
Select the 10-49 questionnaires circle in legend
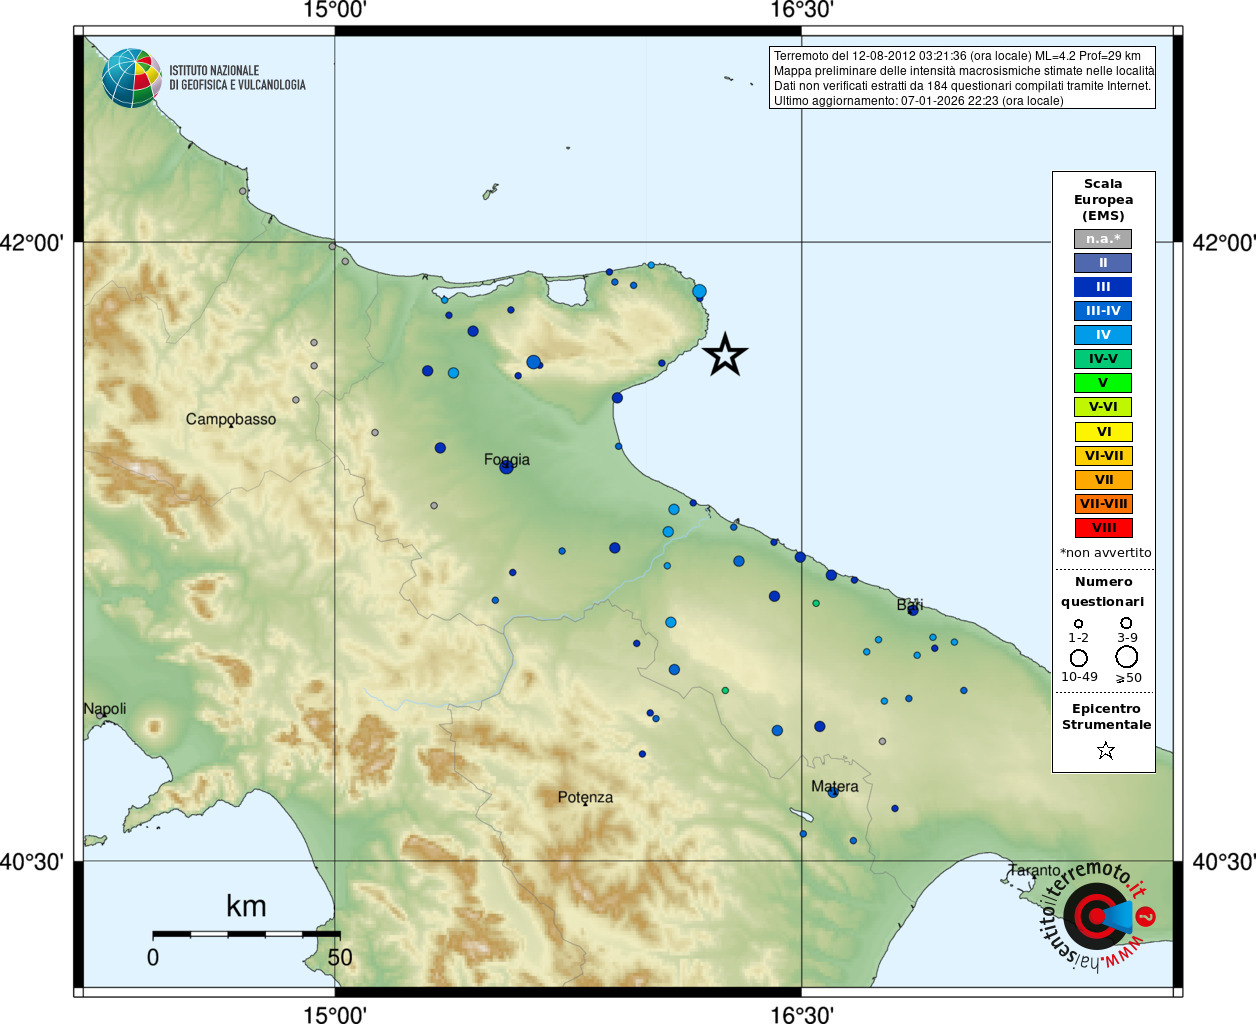(1078, 658)
